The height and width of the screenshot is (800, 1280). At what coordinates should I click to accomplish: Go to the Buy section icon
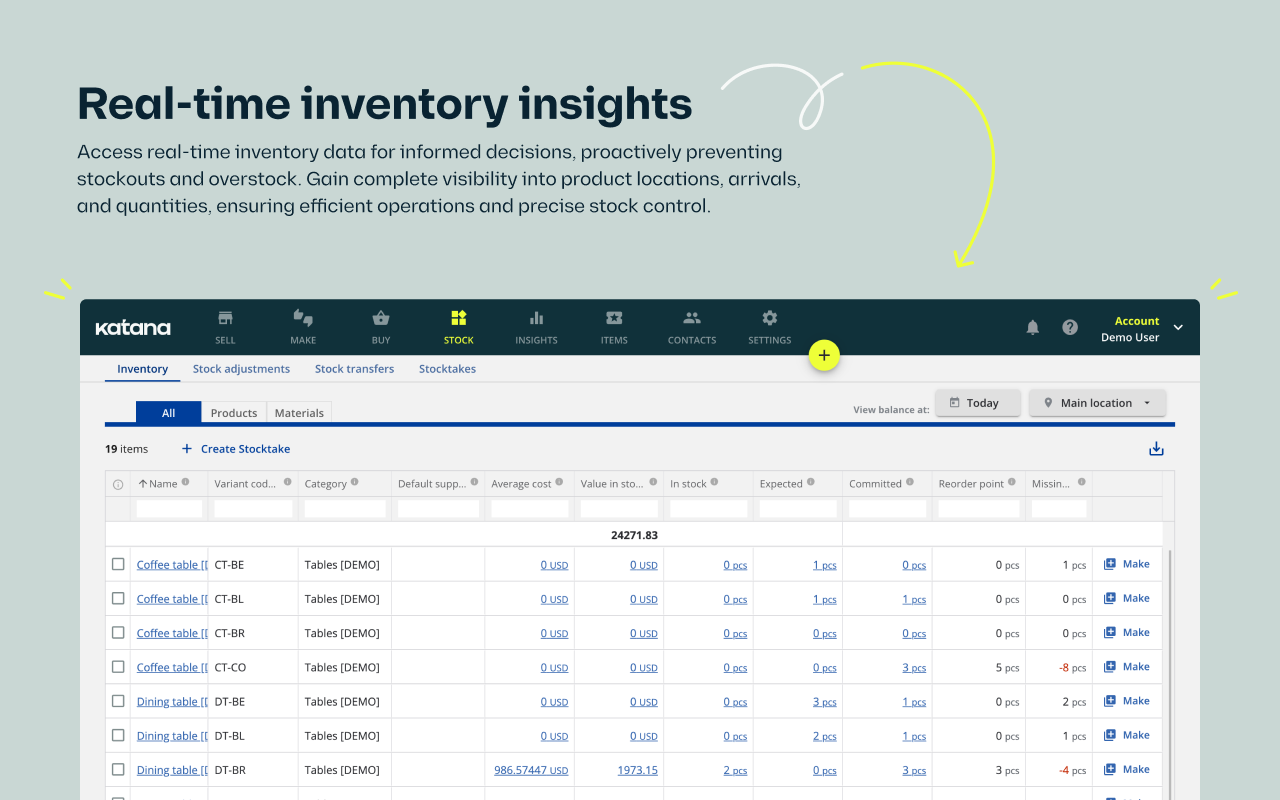(381, 319)
